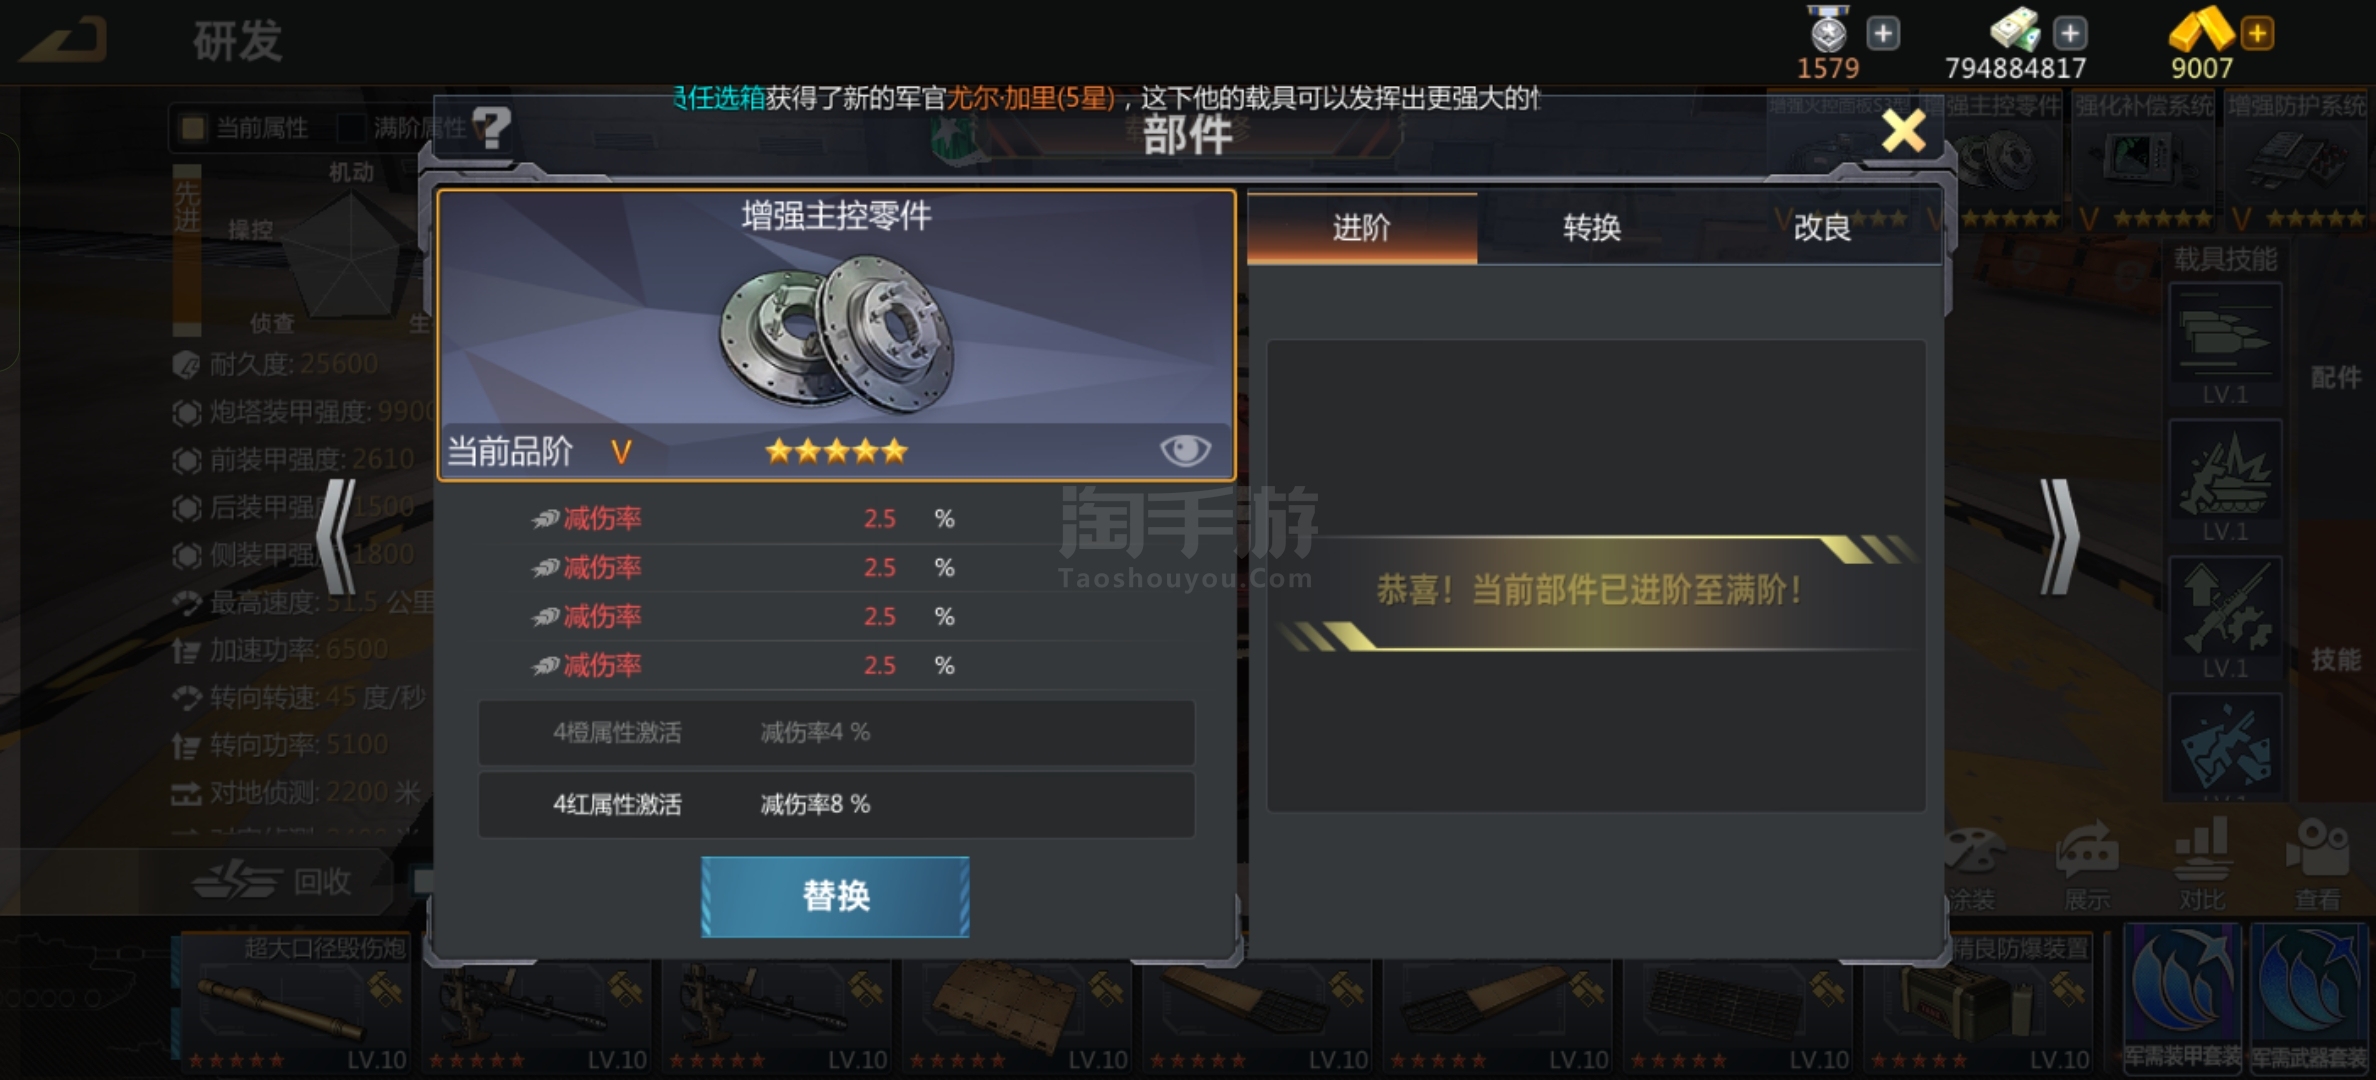This screenshot has width=2376, height=1080.
Task: Open the 对比 compare icon
Action: (2201, 864)
